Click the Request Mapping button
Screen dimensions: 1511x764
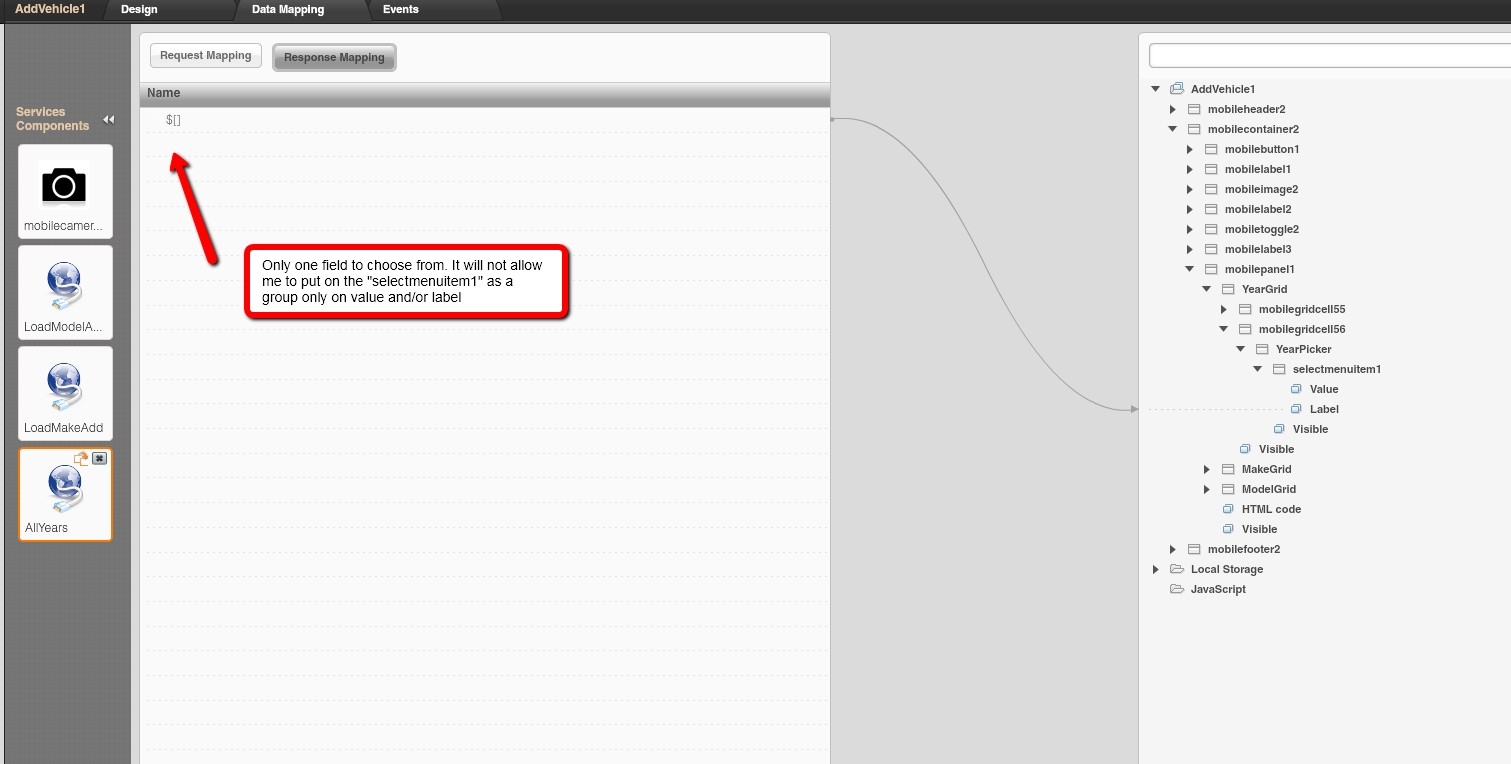206,56
